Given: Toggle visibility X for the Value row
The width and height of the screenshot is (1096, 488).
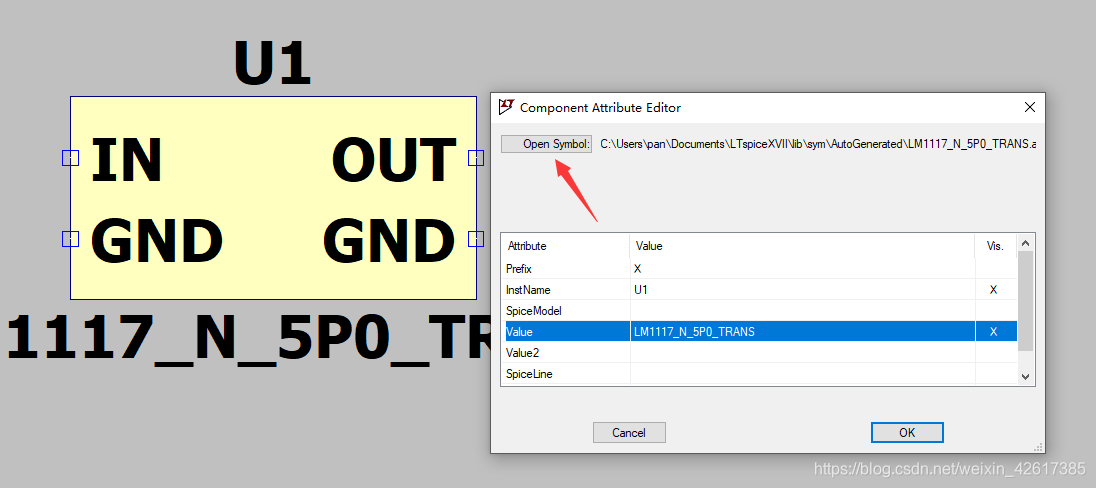Looking at the screenshot, I should 993,331.
